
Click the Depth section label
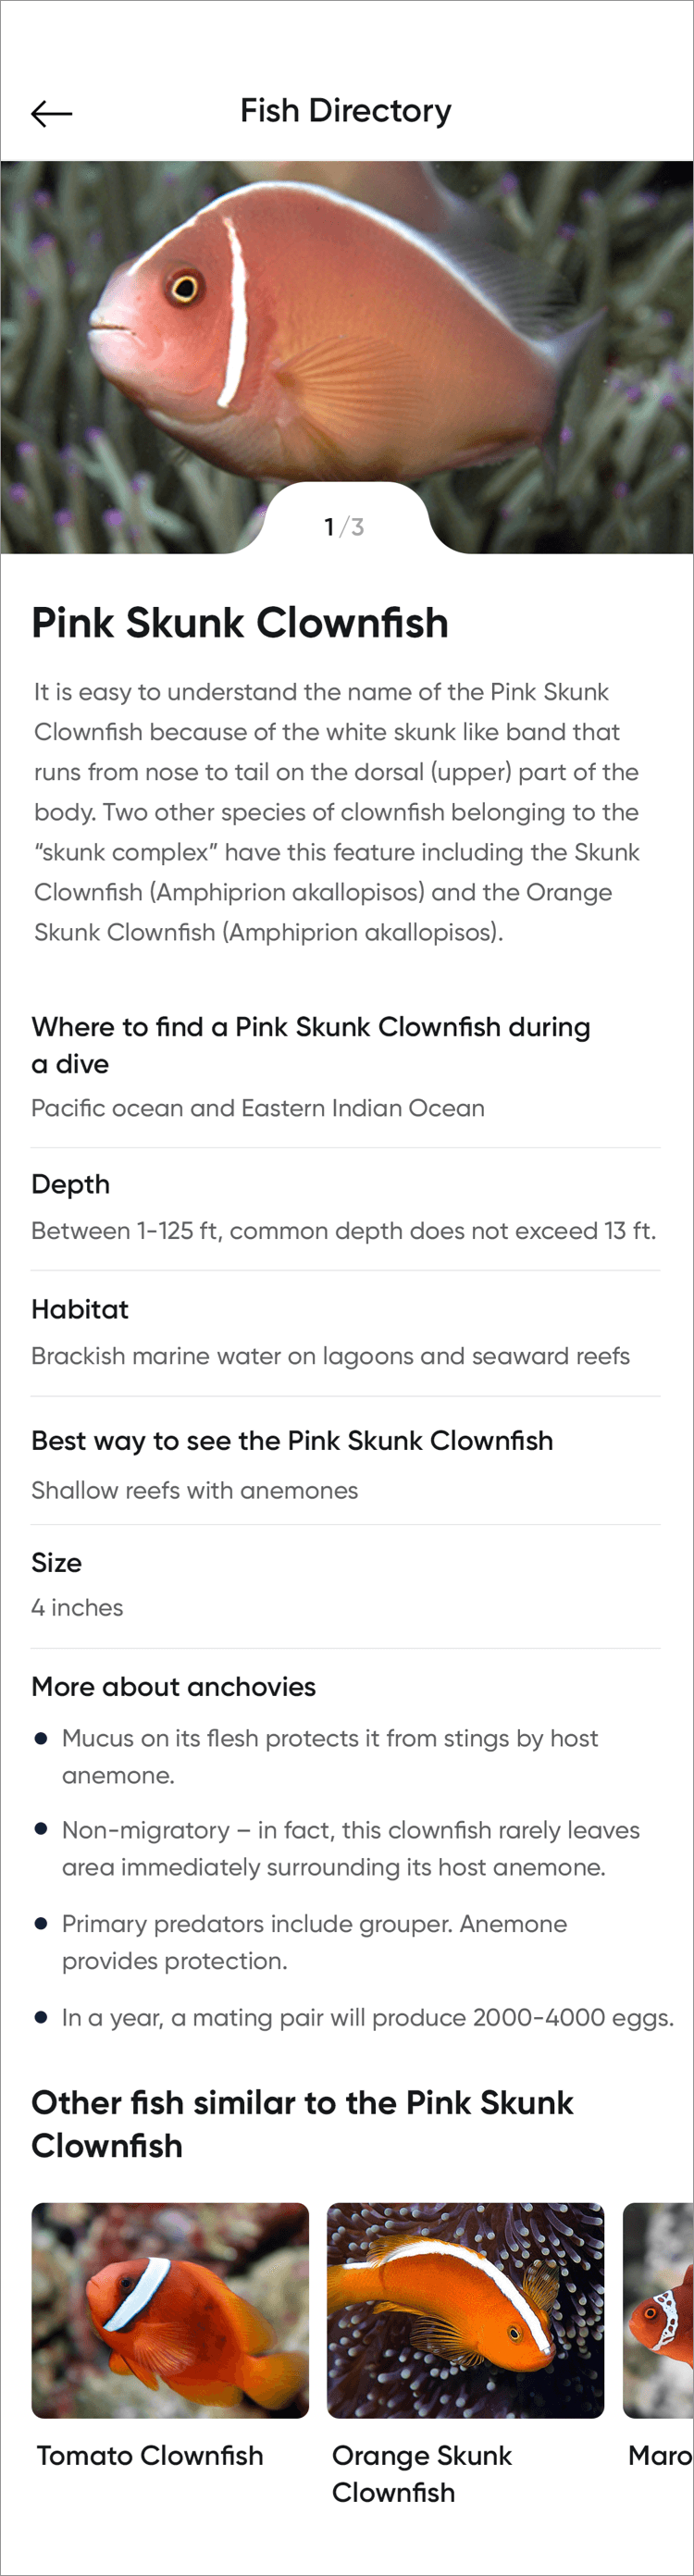(x=71, y=1184)
